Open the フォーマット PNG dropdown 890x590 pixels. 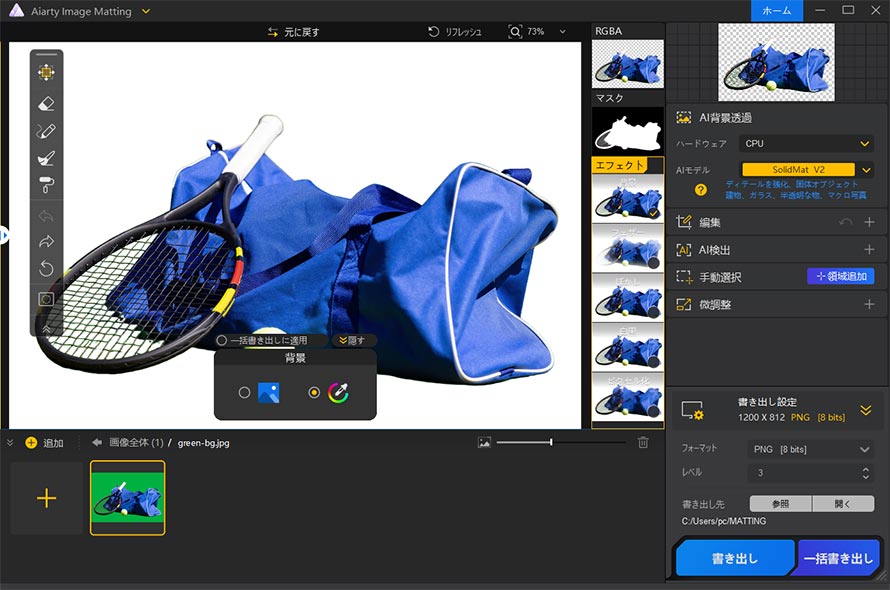click(808, 450)
